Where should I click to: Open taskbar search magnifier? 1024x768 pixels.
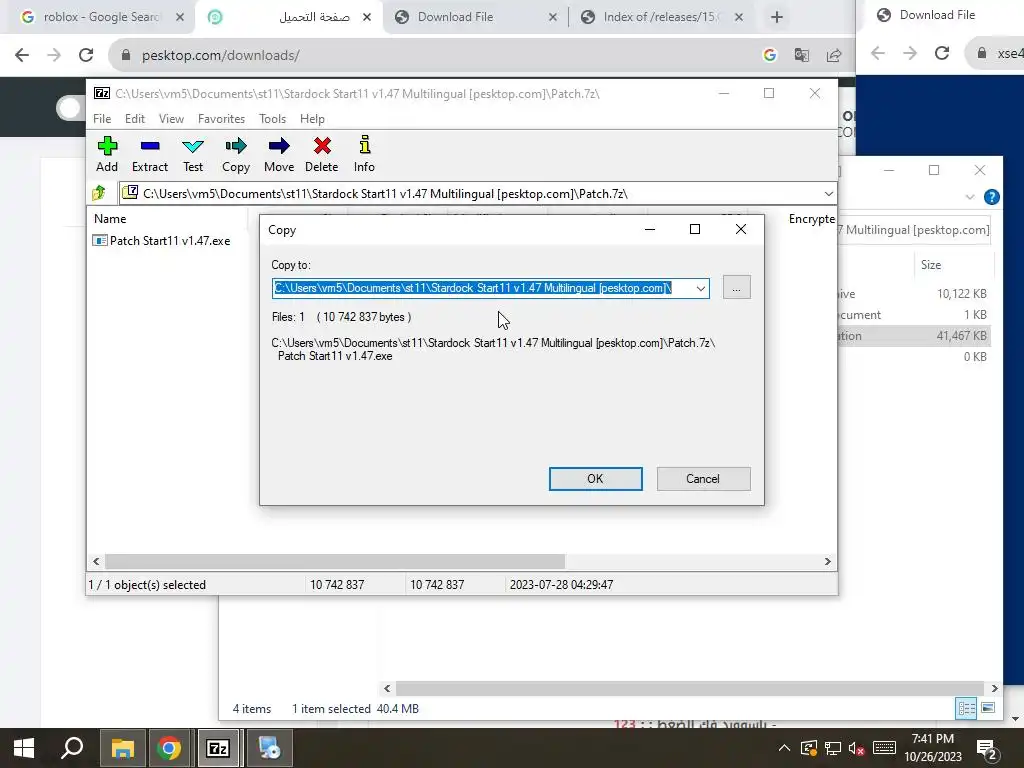[x=72, y=748]
